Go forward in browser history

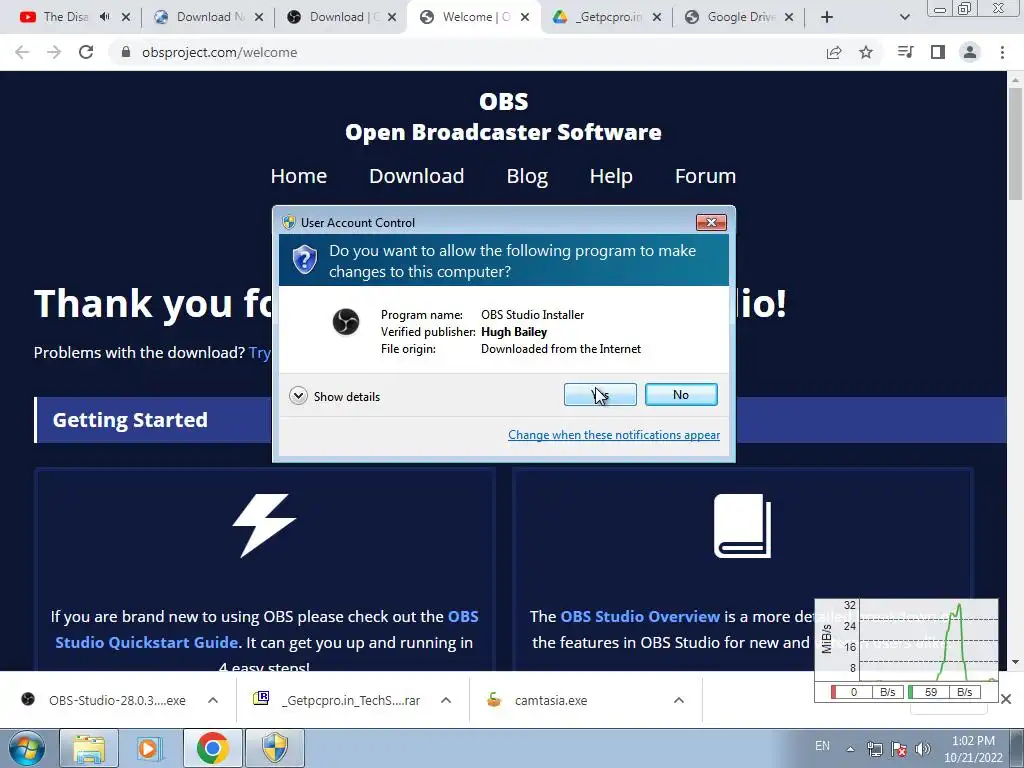pos(54,52)
